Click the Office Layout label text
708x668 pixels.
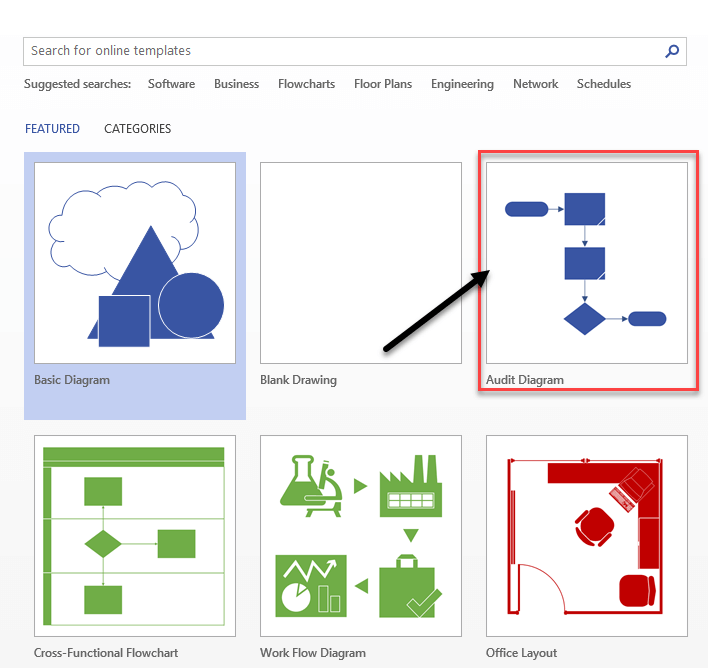tap(522, 653)
